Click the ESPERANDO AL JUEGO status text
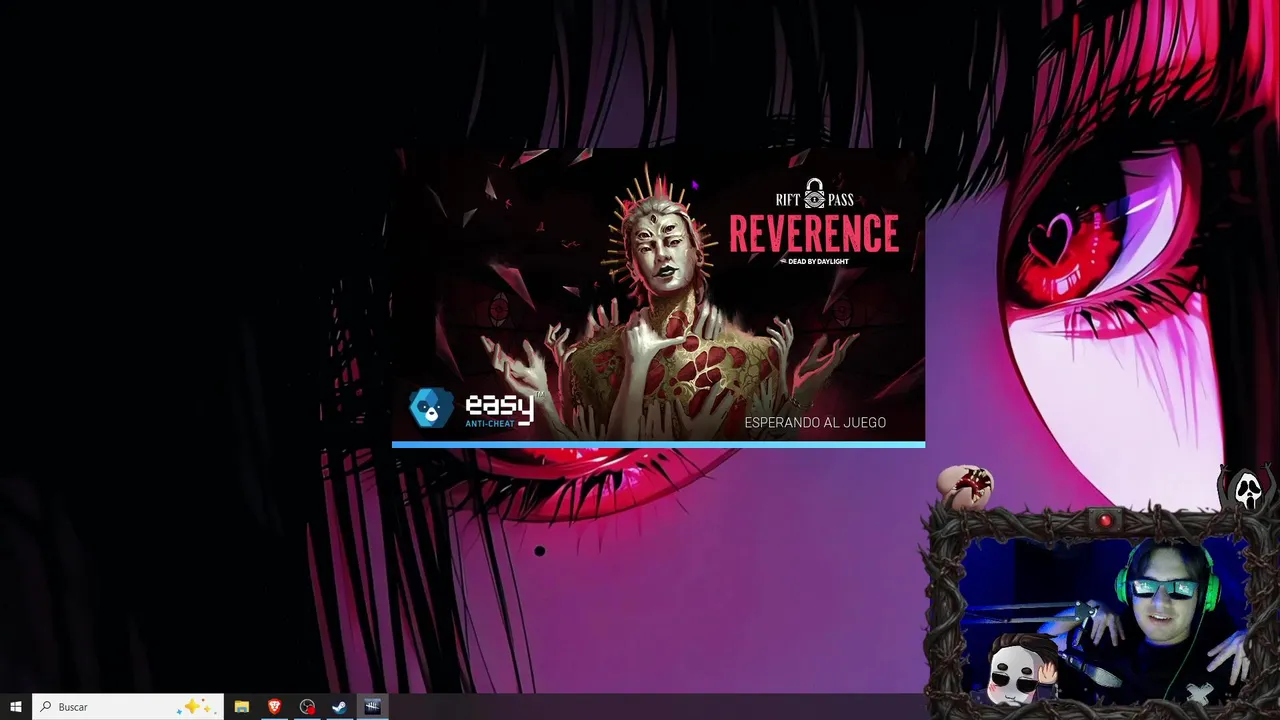Screen dimensions: 1280x720 [815, 423]
